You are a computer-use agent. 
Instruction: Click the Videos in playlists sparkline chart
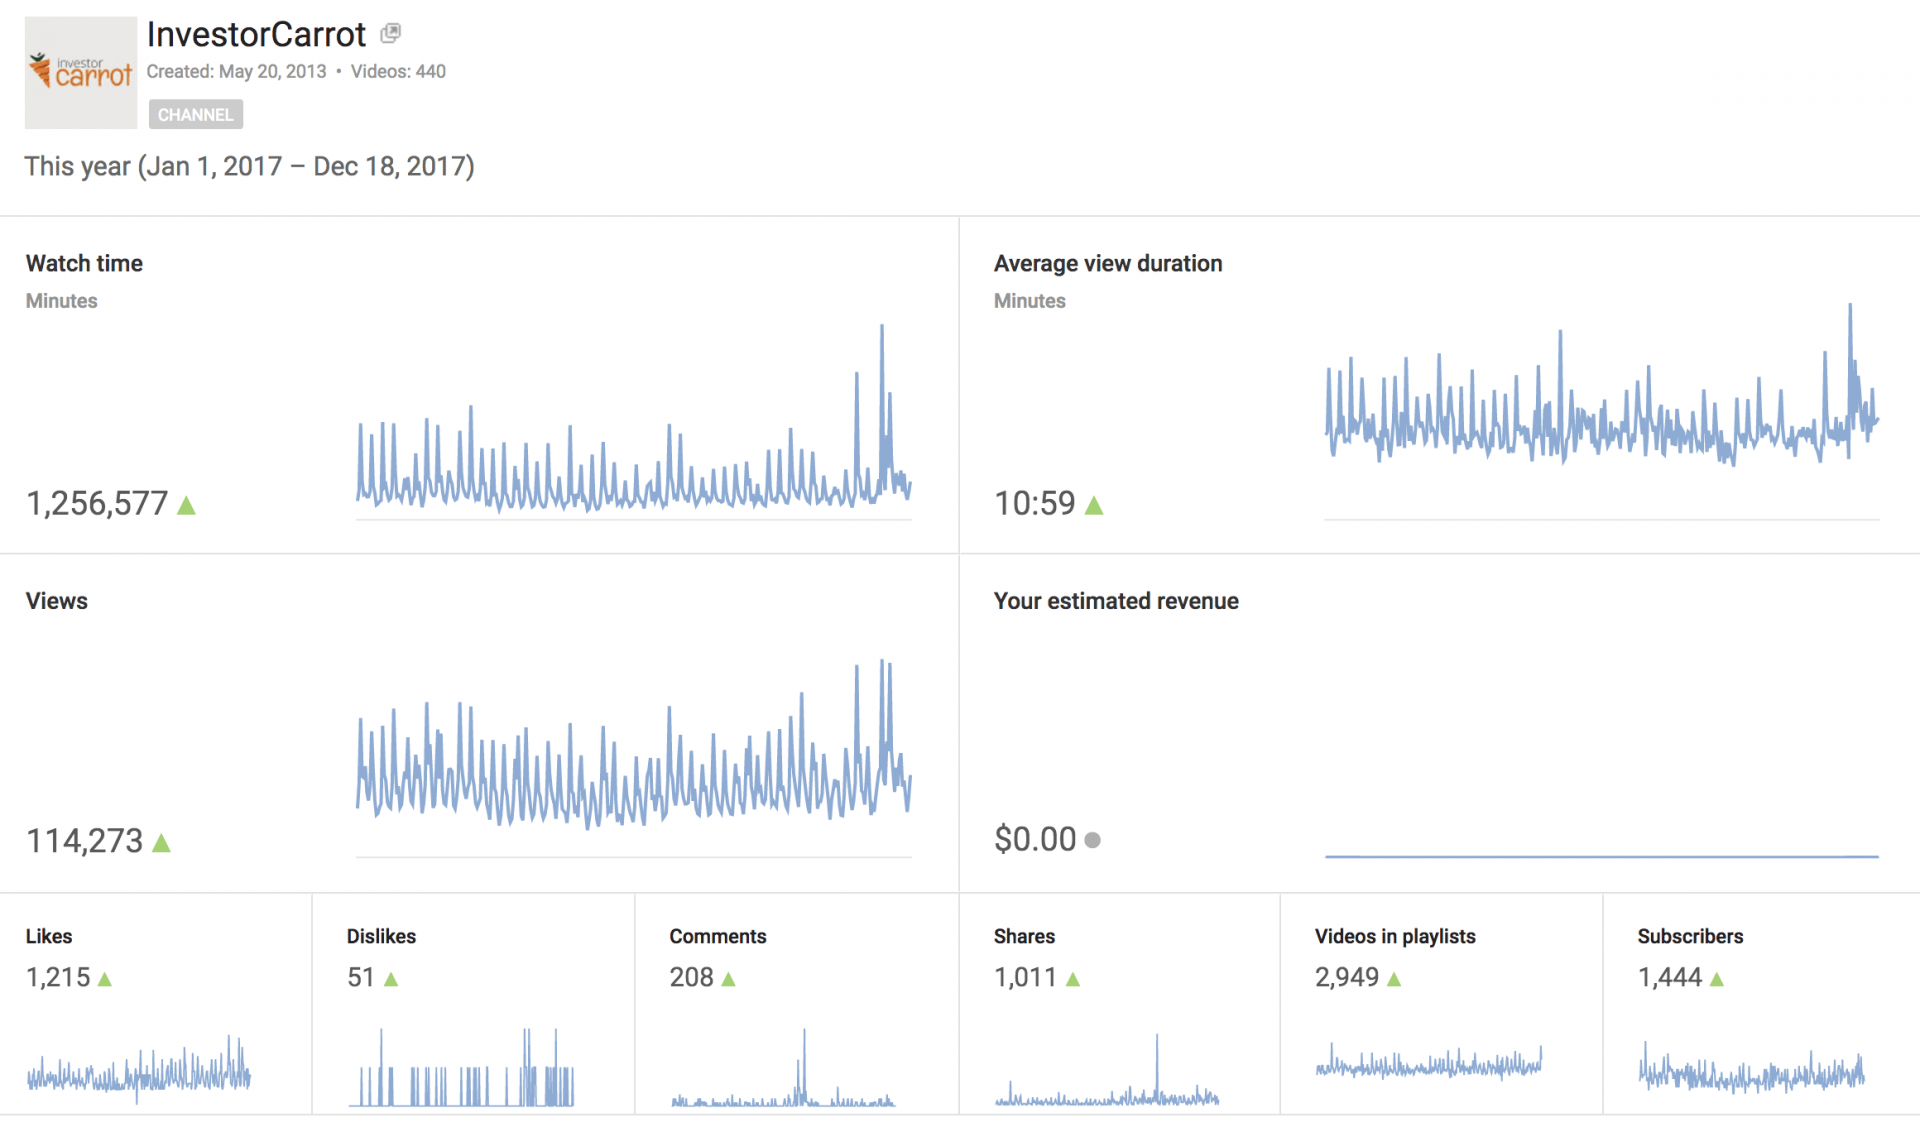[1429, 1062]
